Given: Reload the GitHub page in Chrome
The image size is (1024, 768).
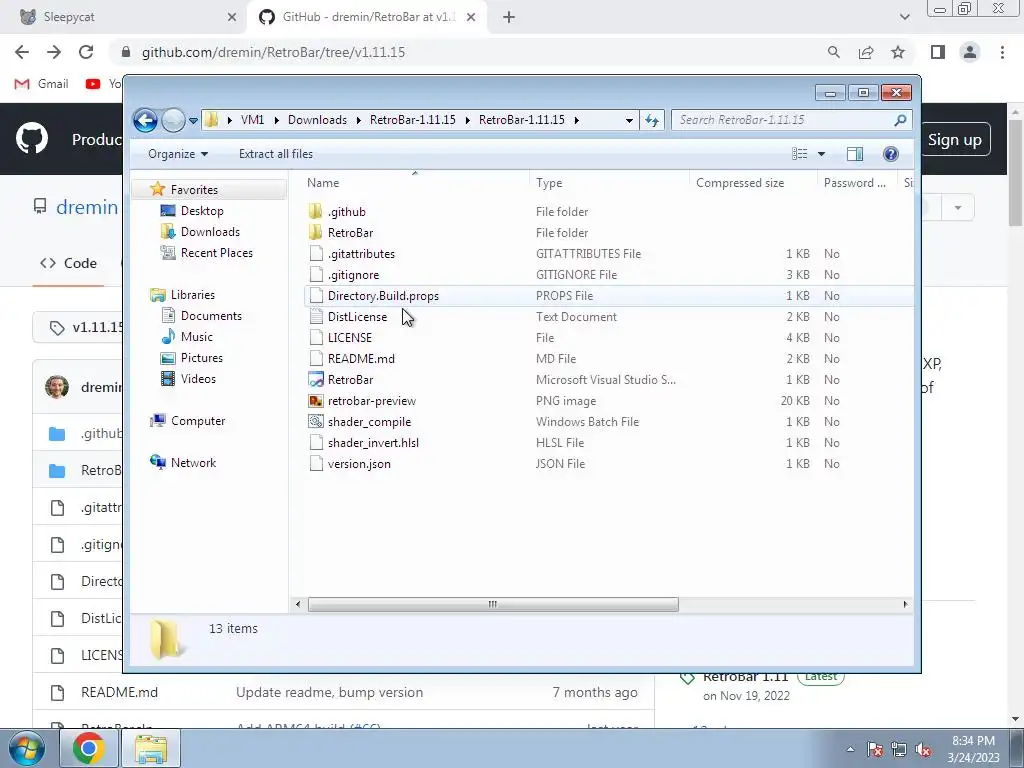Looking at the screenshot, I should (86, 52).
